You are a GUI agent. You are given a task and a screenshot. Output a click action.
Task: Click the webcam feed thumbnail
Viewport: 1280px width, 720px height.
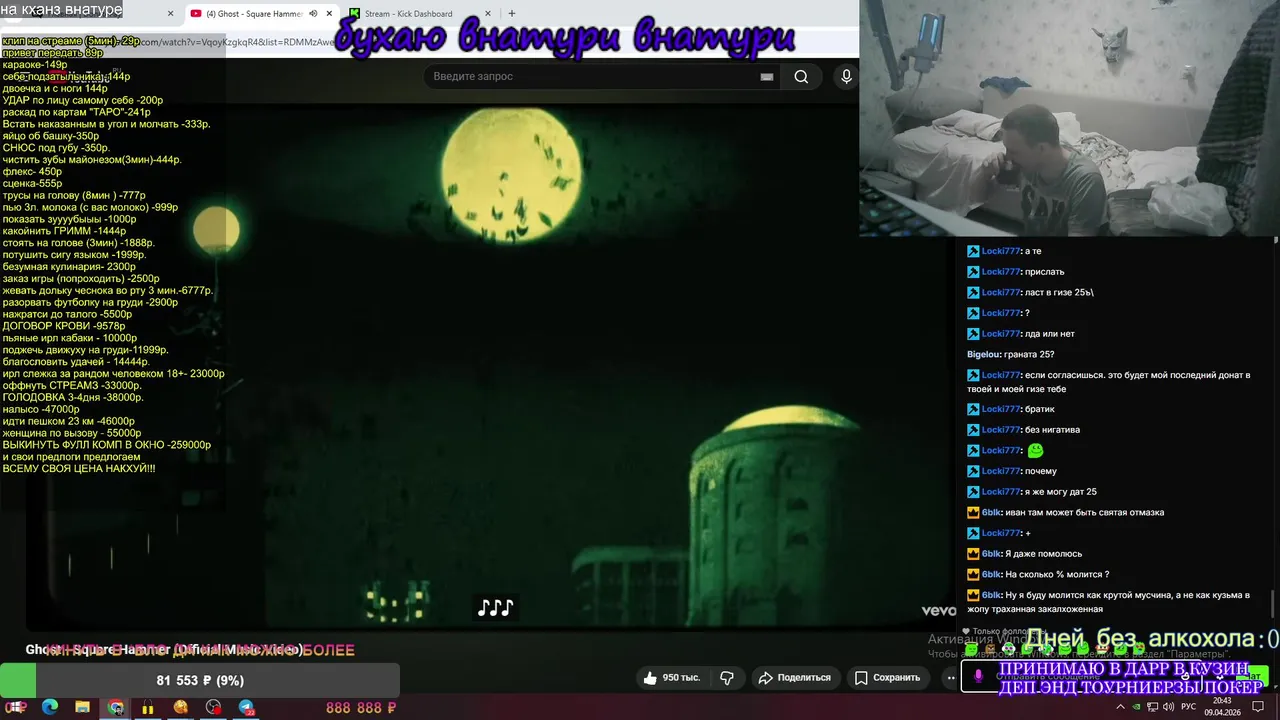tap(1069, 118)
